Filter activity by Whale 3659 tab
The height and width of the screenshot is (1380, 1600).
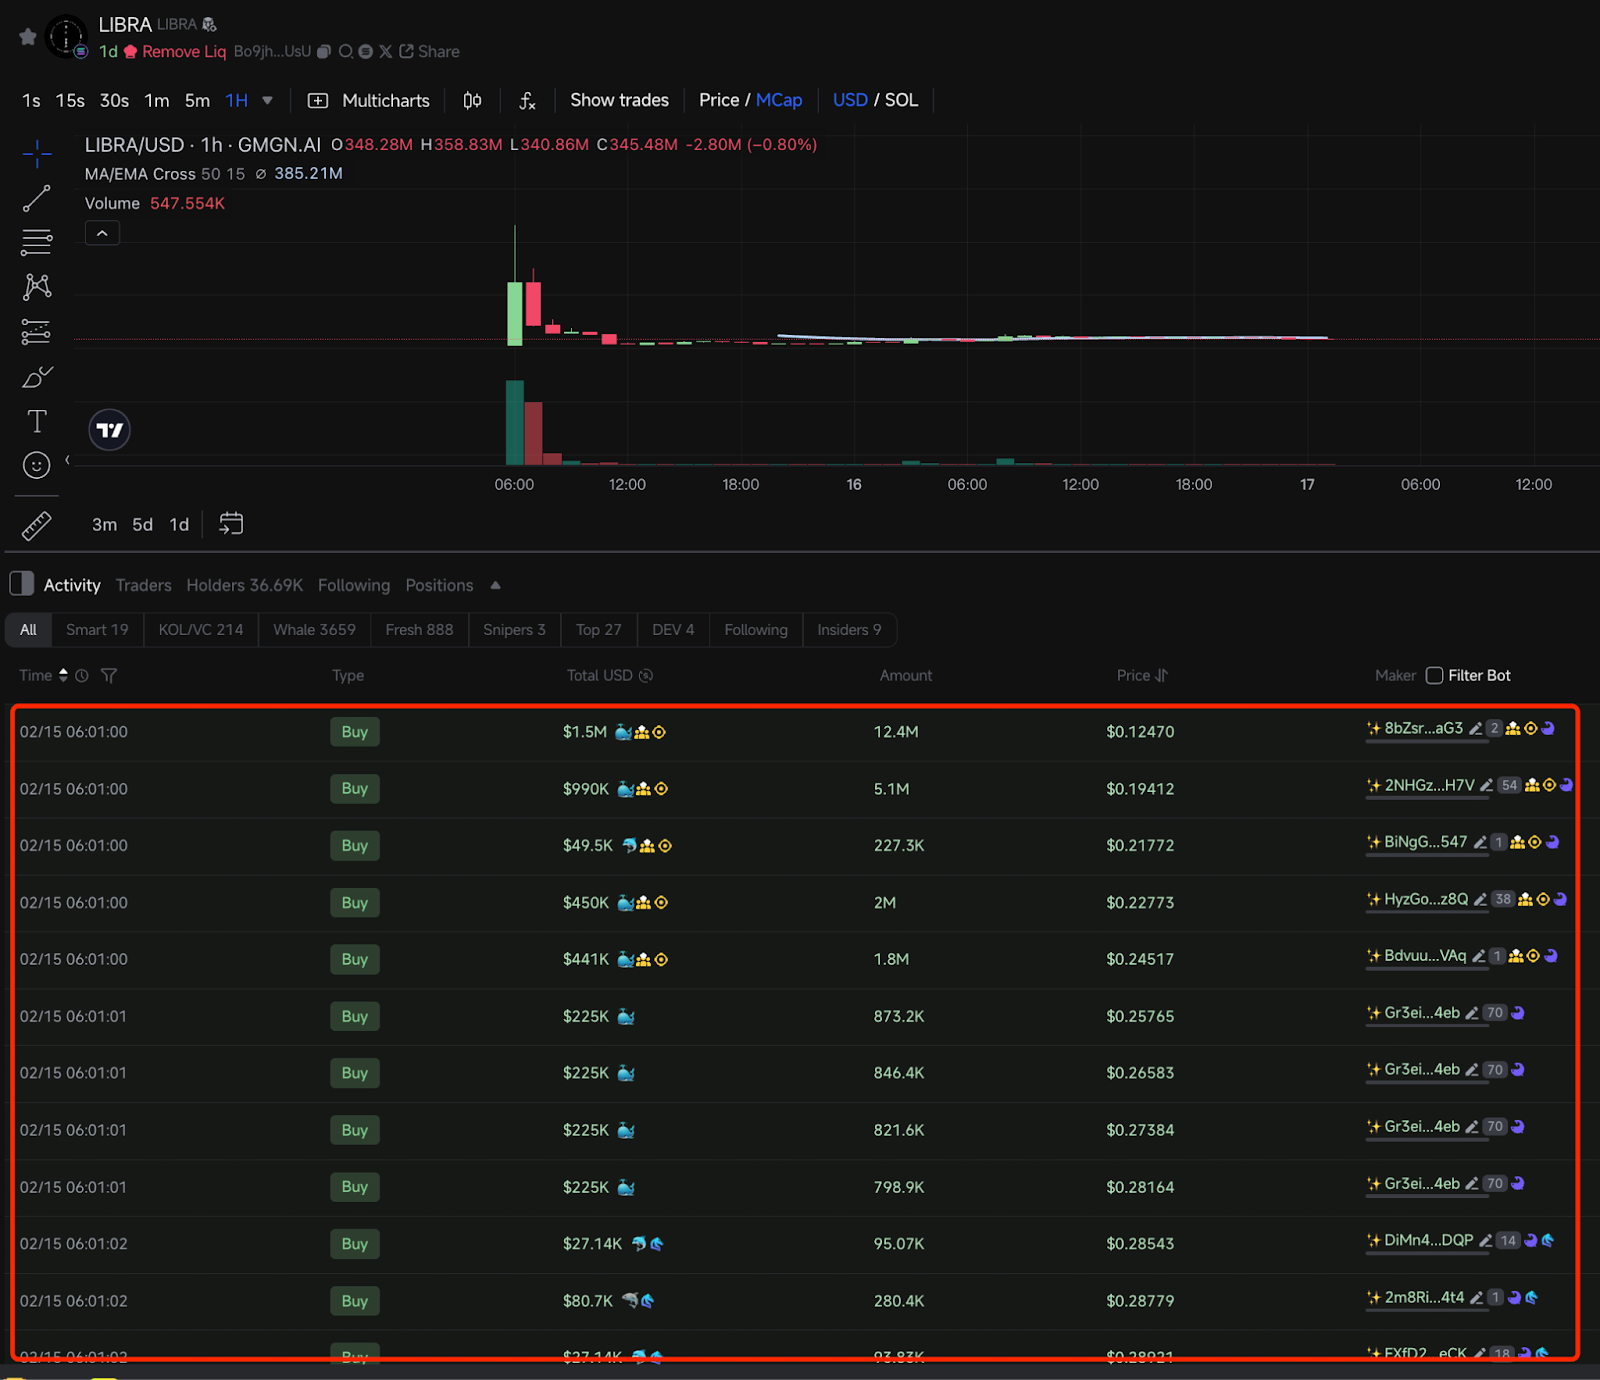pos(314,630)
